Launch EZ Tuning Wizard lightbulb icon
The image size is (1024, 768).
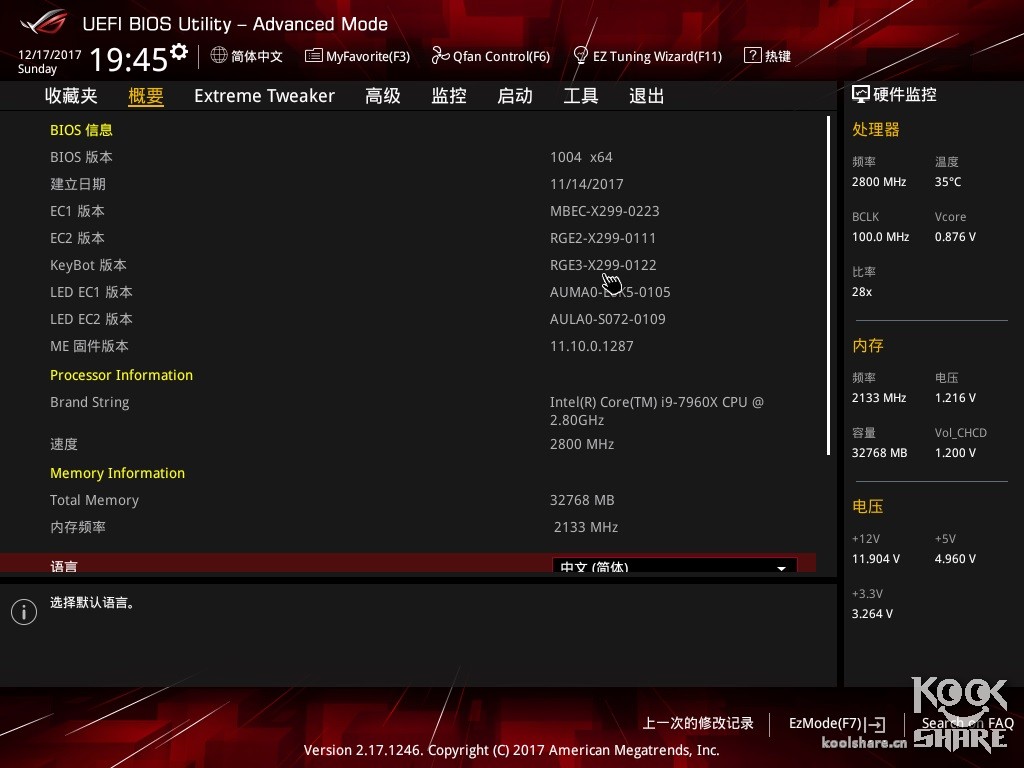(580, 56)
